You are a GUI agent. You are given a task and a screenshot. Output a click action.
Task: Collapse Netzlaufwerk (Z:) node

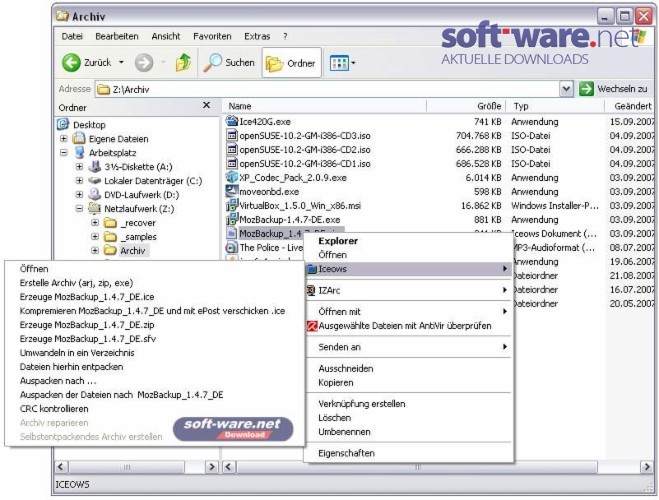[79, 208]
